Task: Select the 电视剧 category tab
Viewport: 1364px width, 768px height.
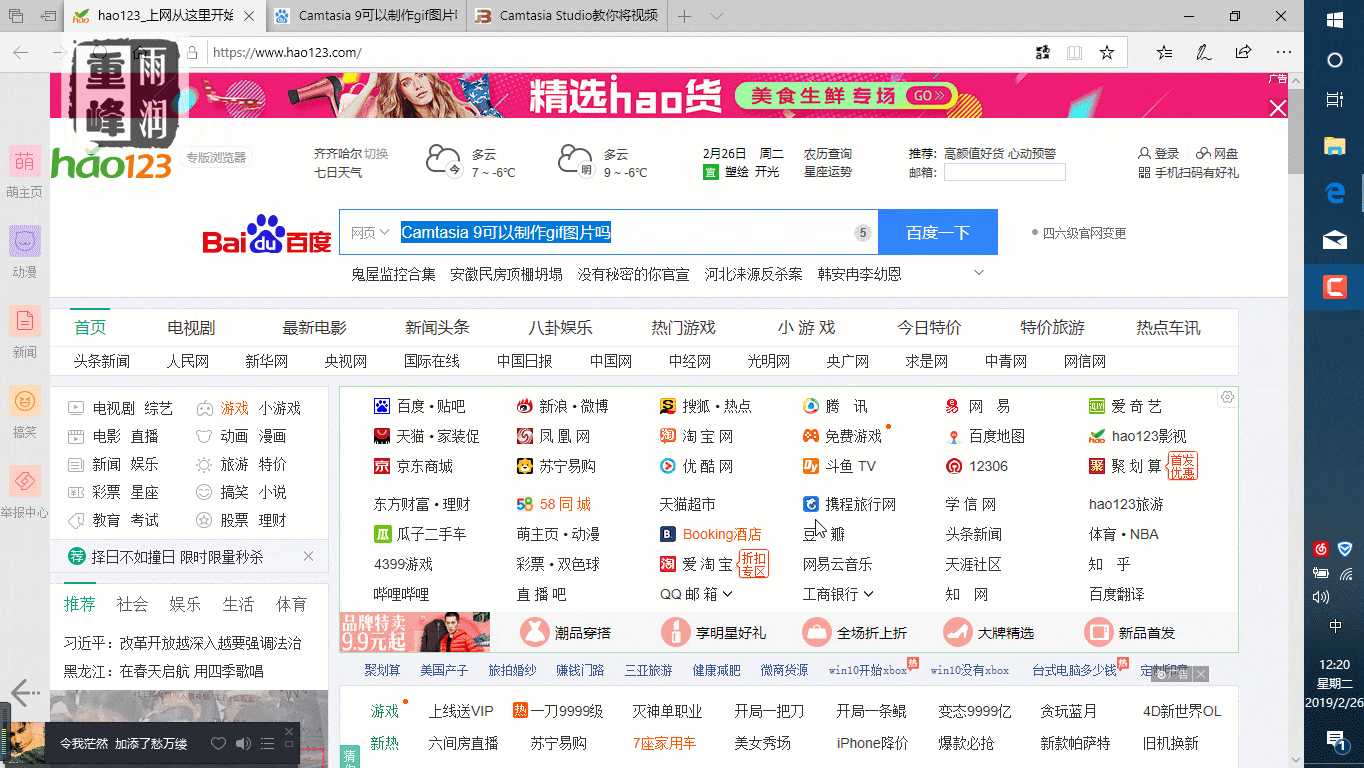Action: [x=190, y=327]
